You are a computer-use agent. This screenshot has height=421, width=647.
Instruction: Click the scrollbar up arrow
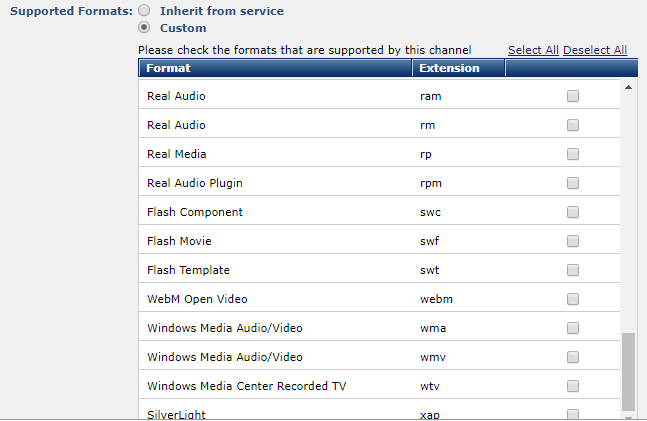(628, 88)
